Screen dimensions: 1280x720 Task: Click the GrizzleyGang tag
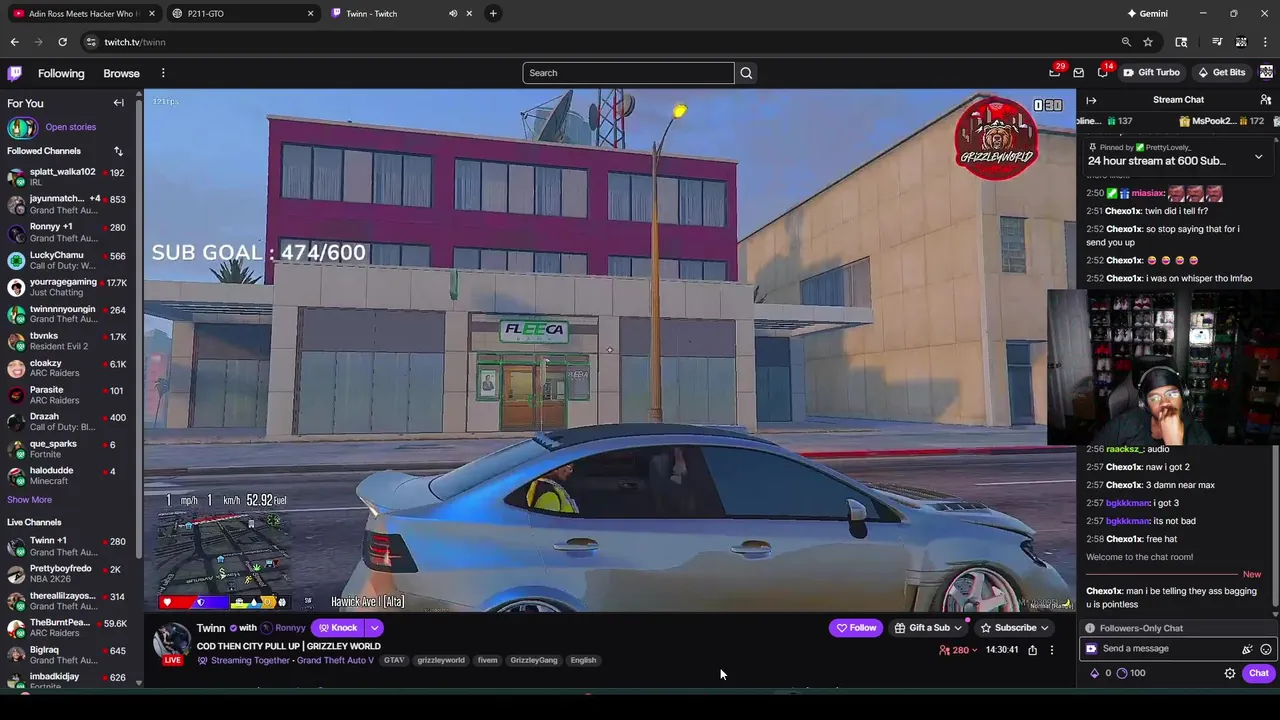[x=533, y=660]
